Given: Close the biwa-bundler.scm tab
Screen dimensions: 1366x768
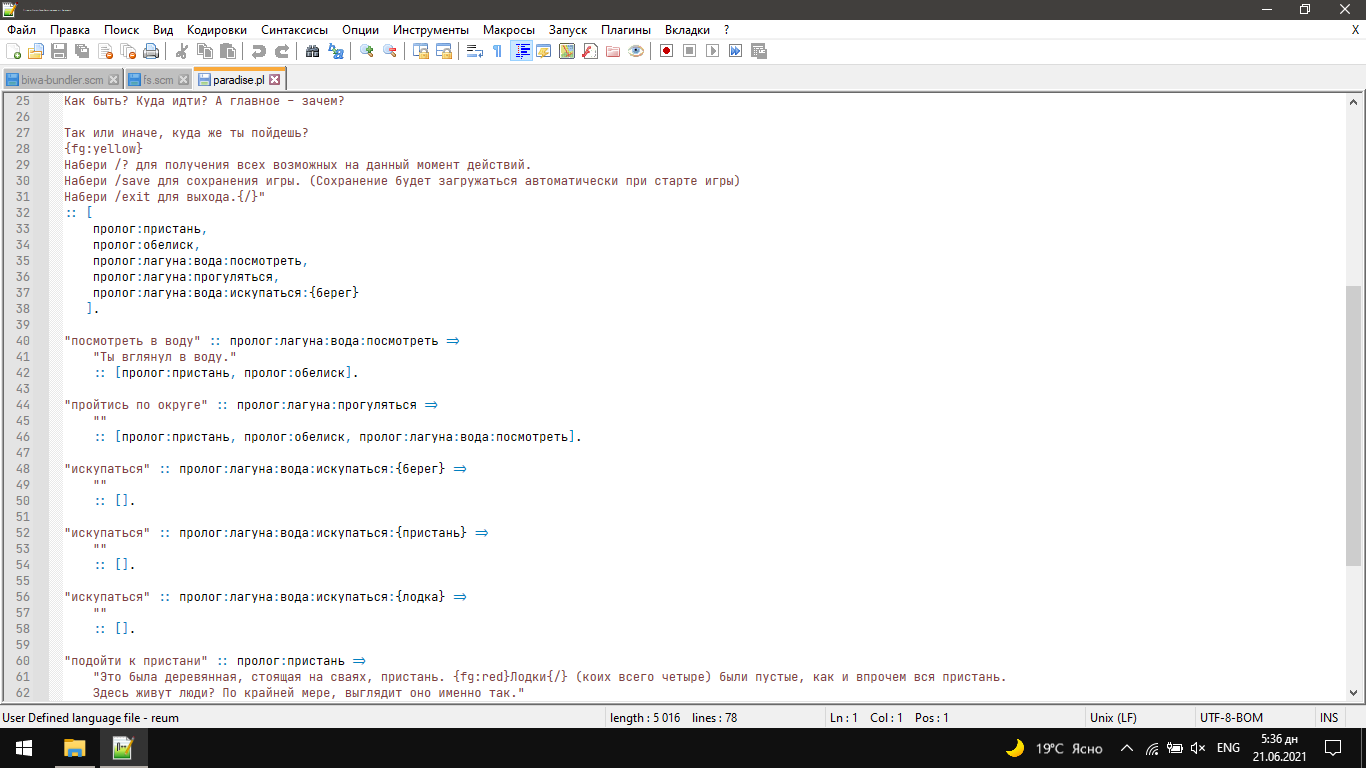Looking at the screenshot, I should [x=113, y=80].
